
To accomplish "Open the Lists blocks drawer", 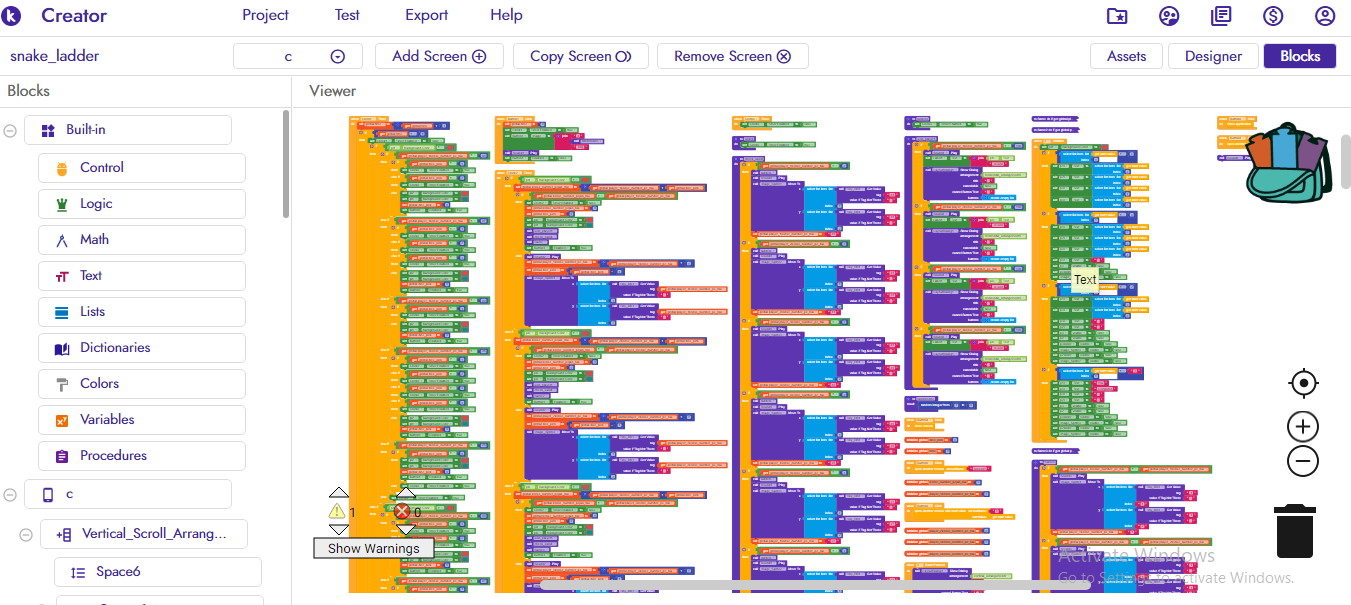I will [x=142, y=311].
